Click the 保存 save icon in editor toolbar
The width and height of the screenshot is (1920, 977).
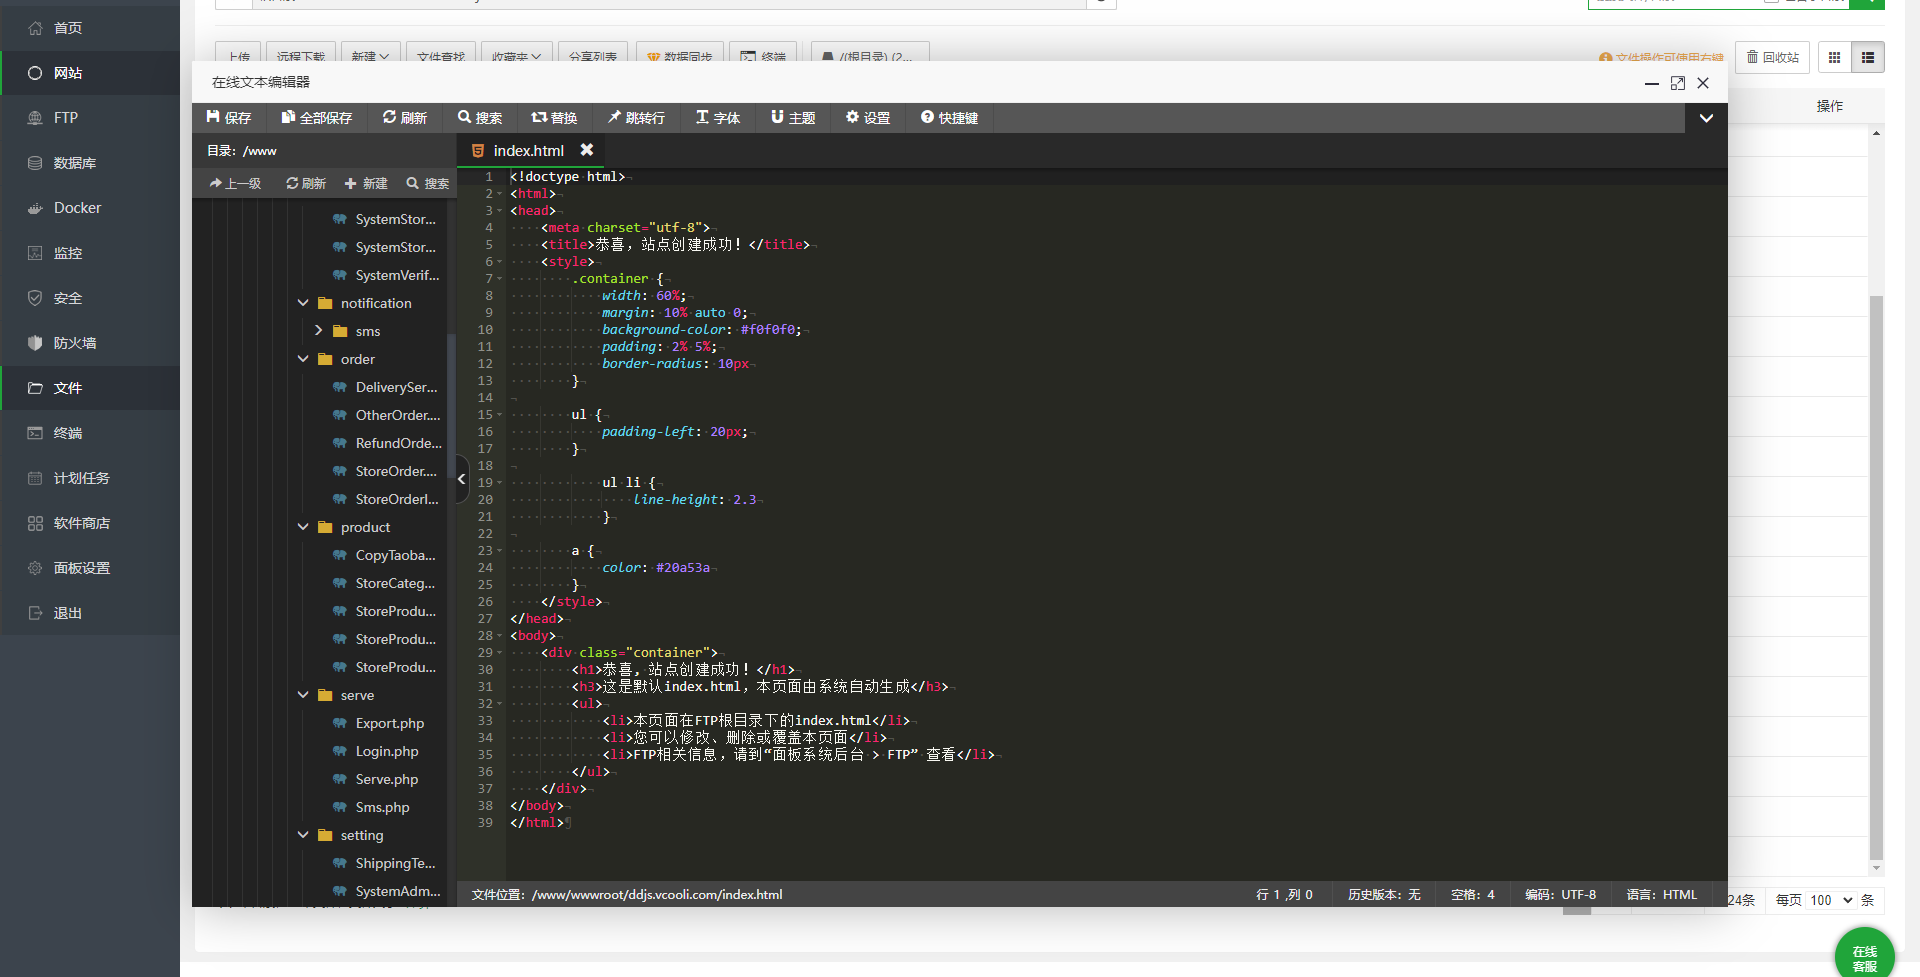(213, 117)
